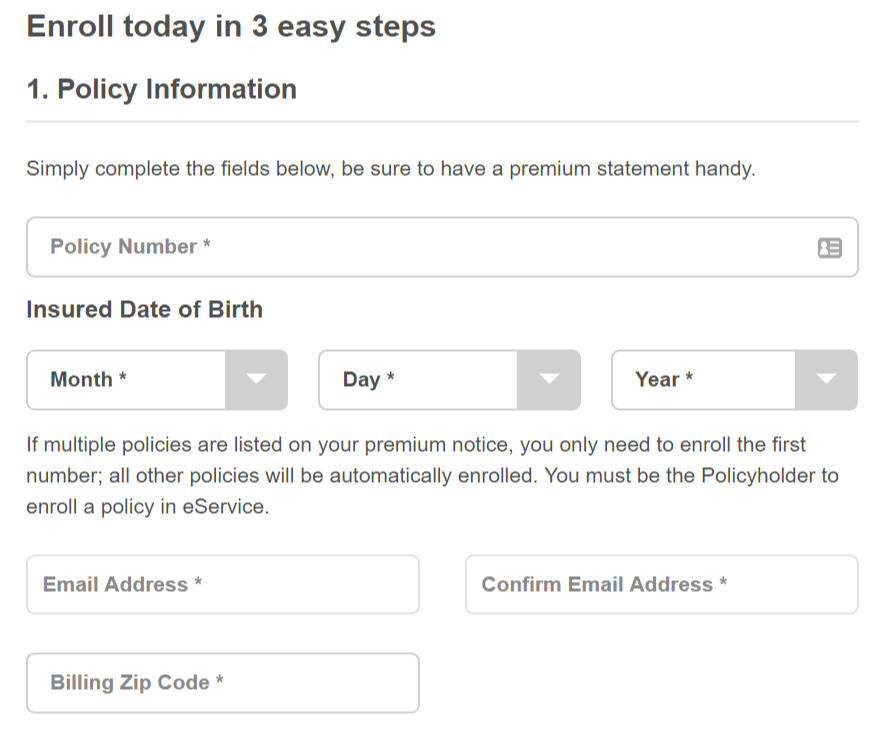The width and height of the screenshot is (880, 730).
Task: Open the Month birth date selector
Action: (x=157, y=380)
